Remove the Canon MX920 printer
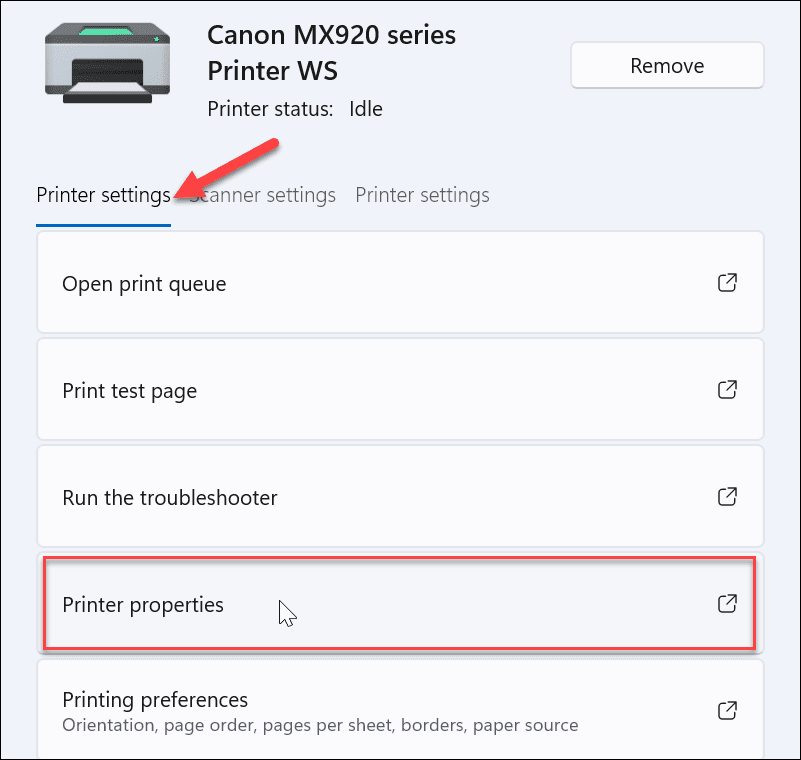The height and width of the screenshot is (760, 801). pos(667,65)
